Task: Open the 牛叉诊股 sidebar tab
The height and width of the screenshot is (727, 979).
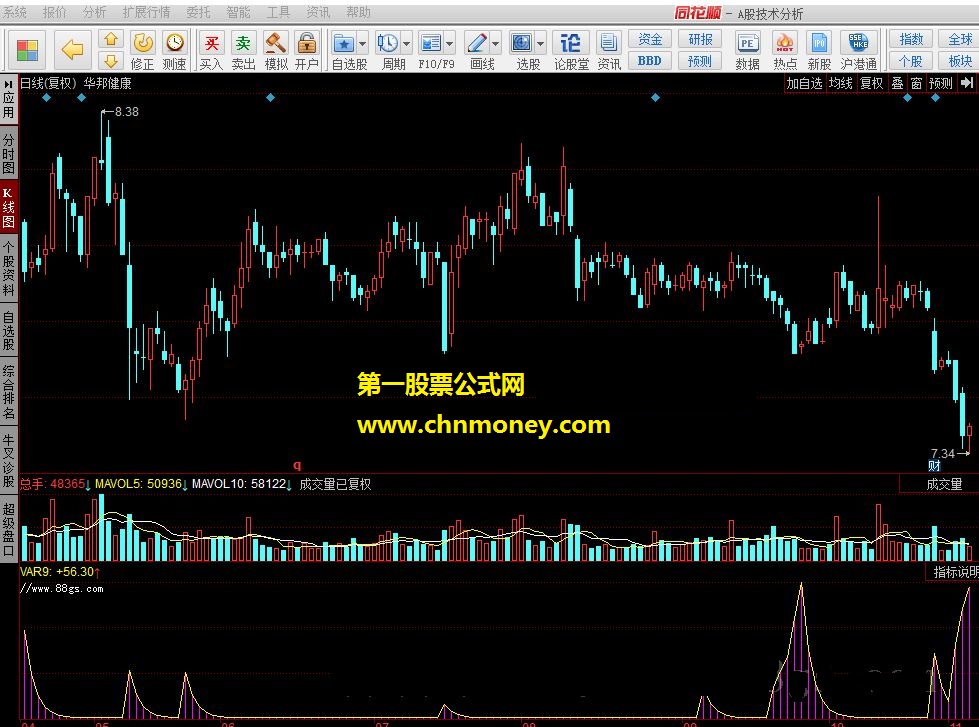Action: pos(8,460)
